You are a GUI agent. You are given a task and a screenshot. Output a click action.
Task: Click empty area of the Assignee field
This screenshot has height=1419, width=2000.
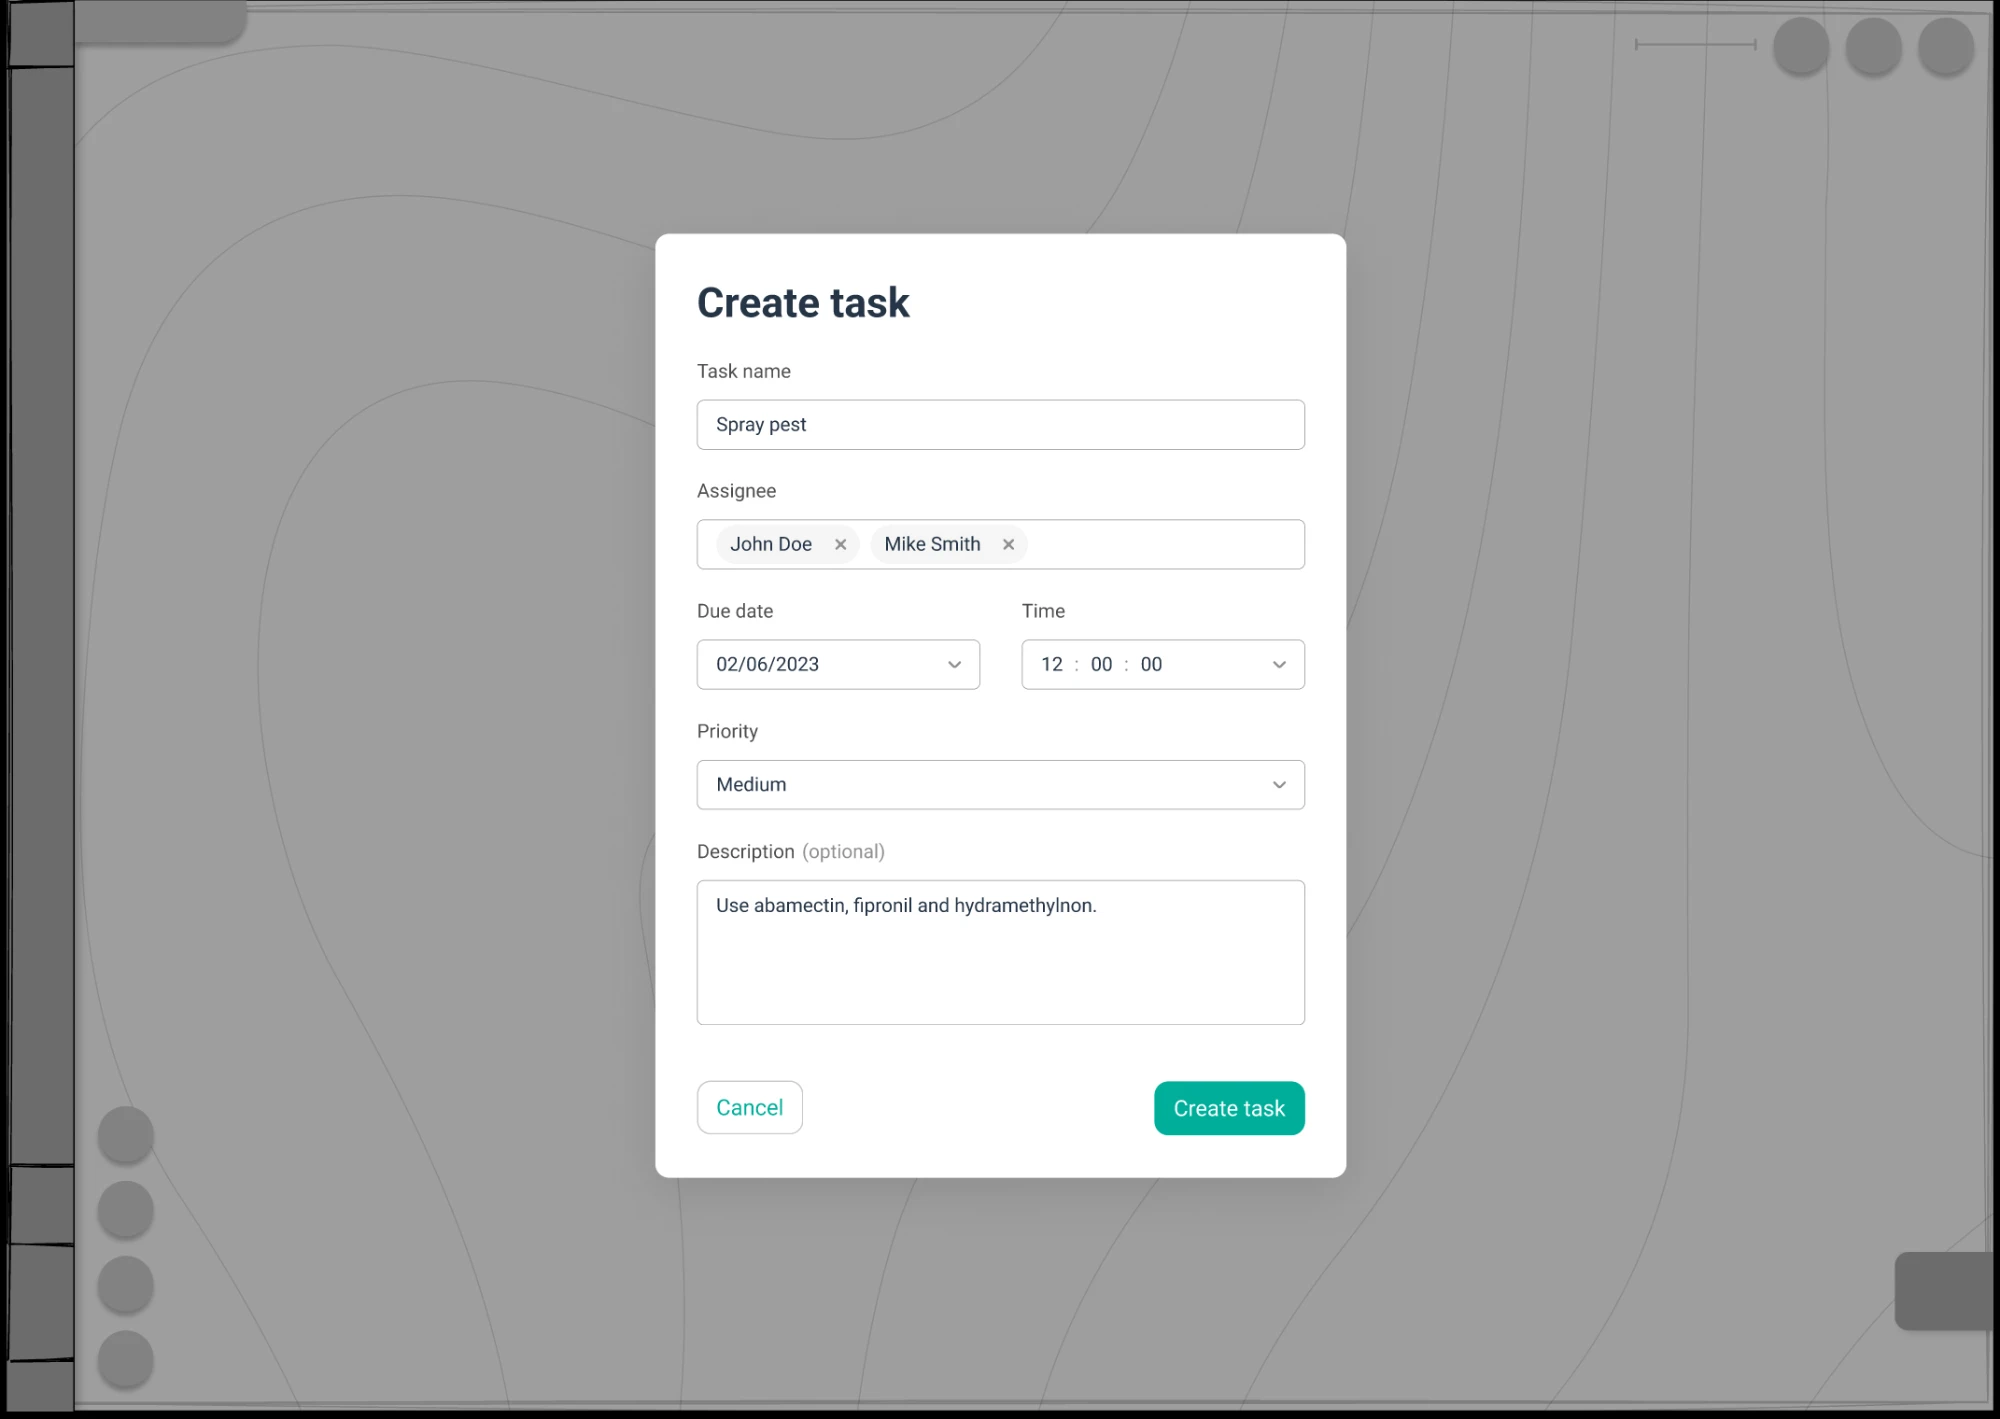coord(1165,544)
